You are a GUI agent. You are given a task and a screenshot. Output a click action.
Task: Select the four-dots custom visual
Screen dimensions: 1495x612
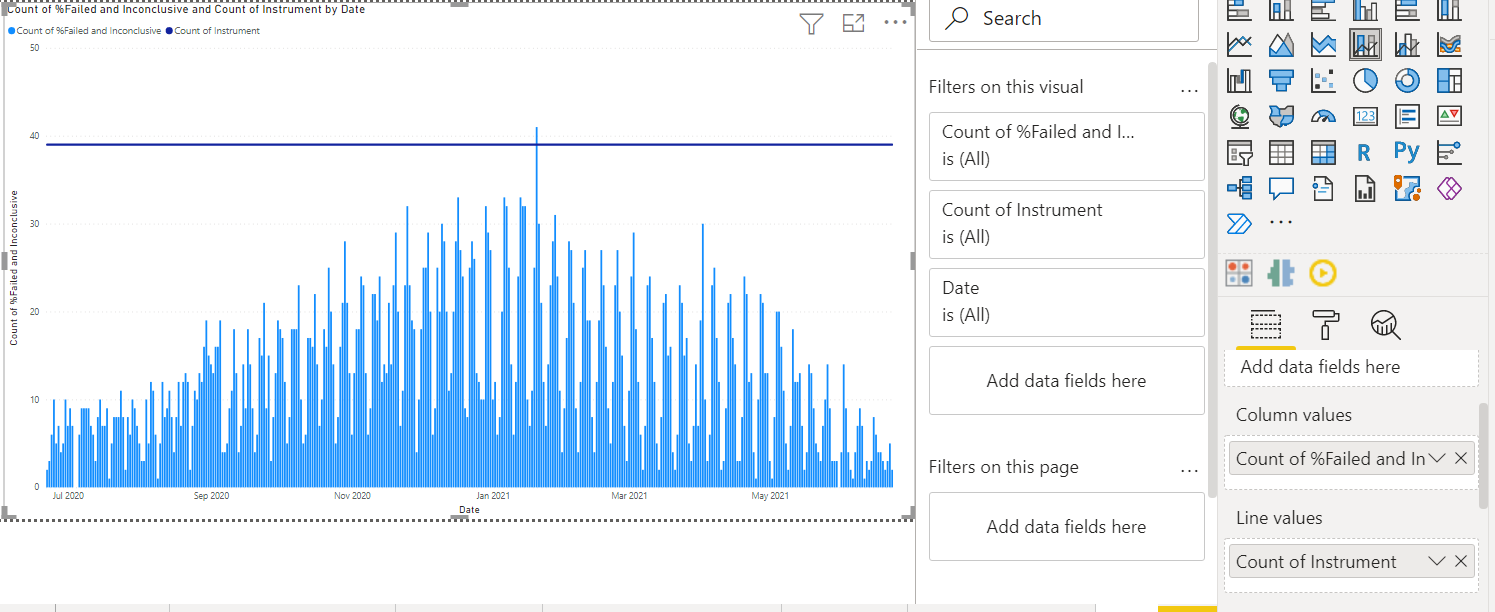[x=1239, y=272]
